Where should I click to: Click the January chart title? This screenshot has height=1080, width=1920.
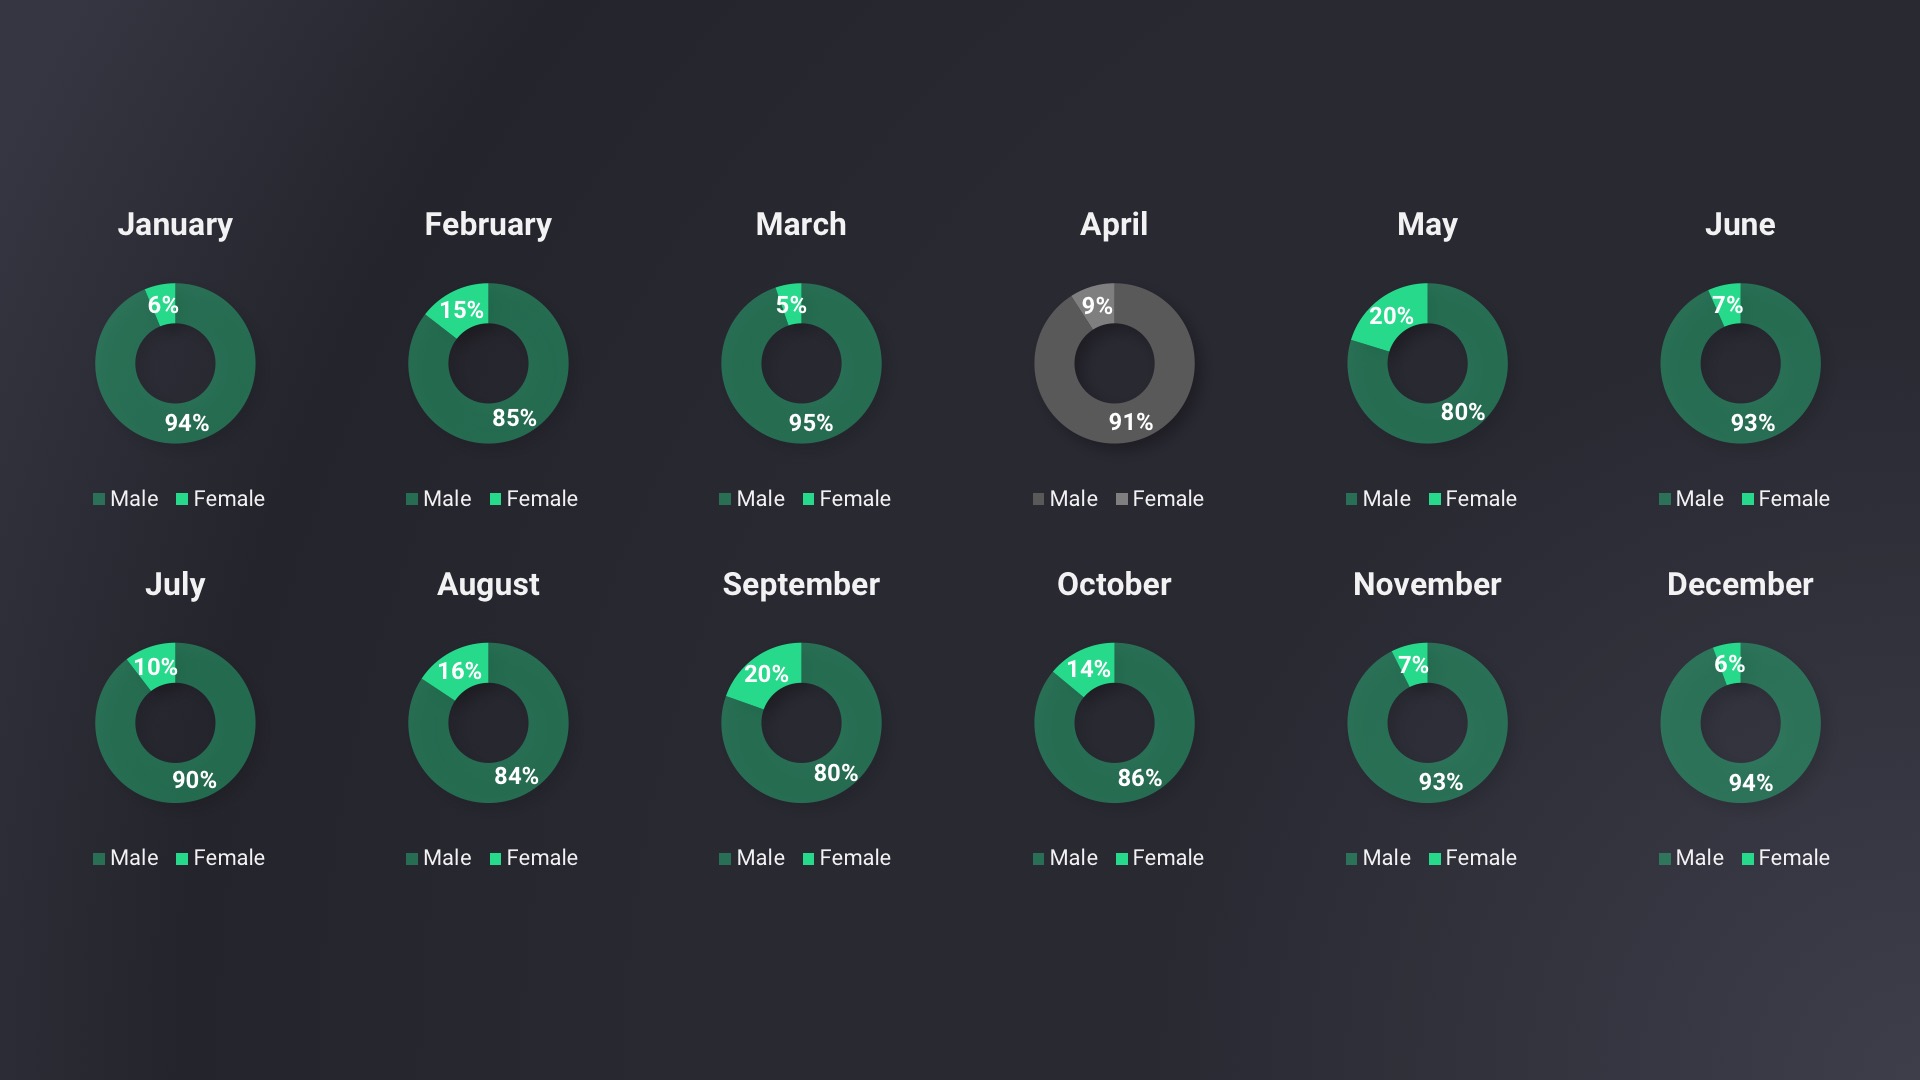tap(175, 224)
